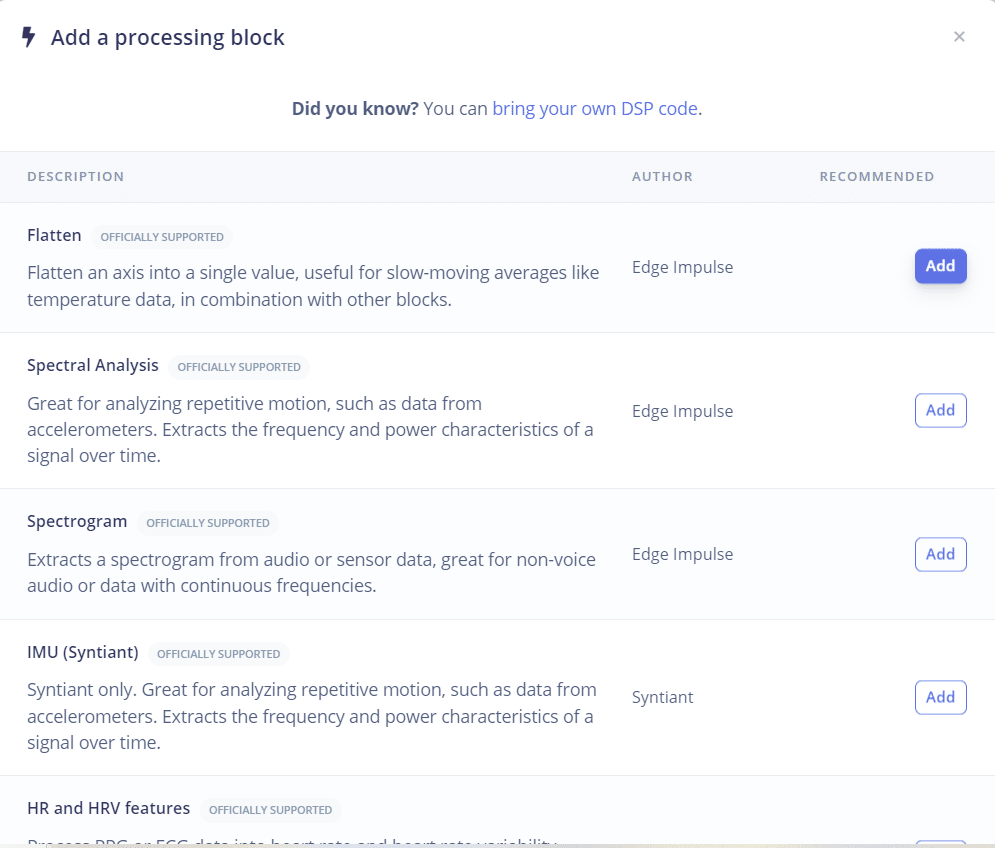Click Officially Supported badge beside Spectrogram

tap(208, 523)
